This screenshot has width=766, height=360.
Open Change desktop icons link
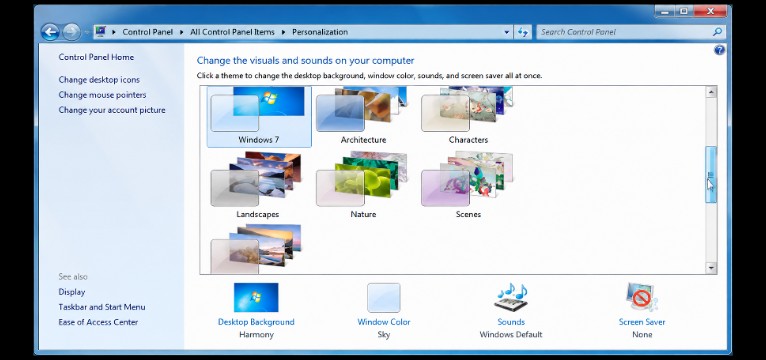[x=99, y=80]
